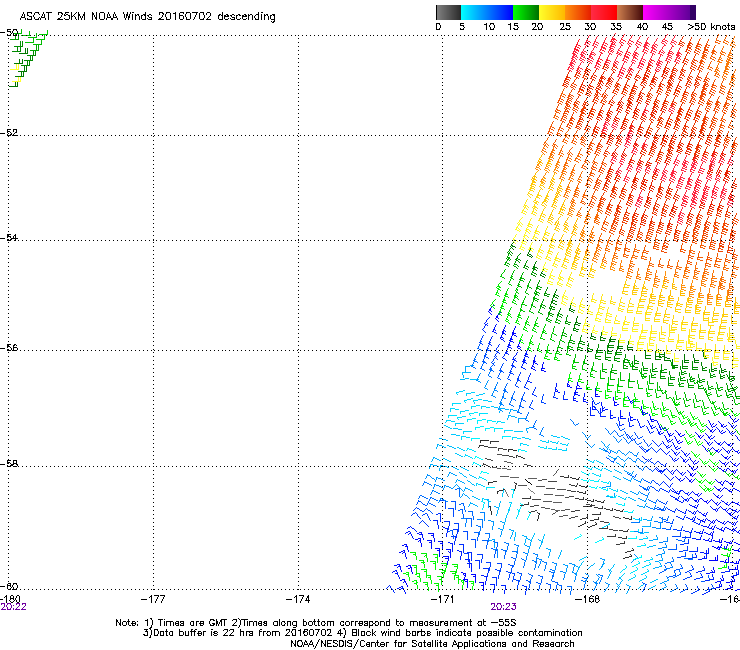Click the purple time stamp '20:23'

[x=503, y=607]
